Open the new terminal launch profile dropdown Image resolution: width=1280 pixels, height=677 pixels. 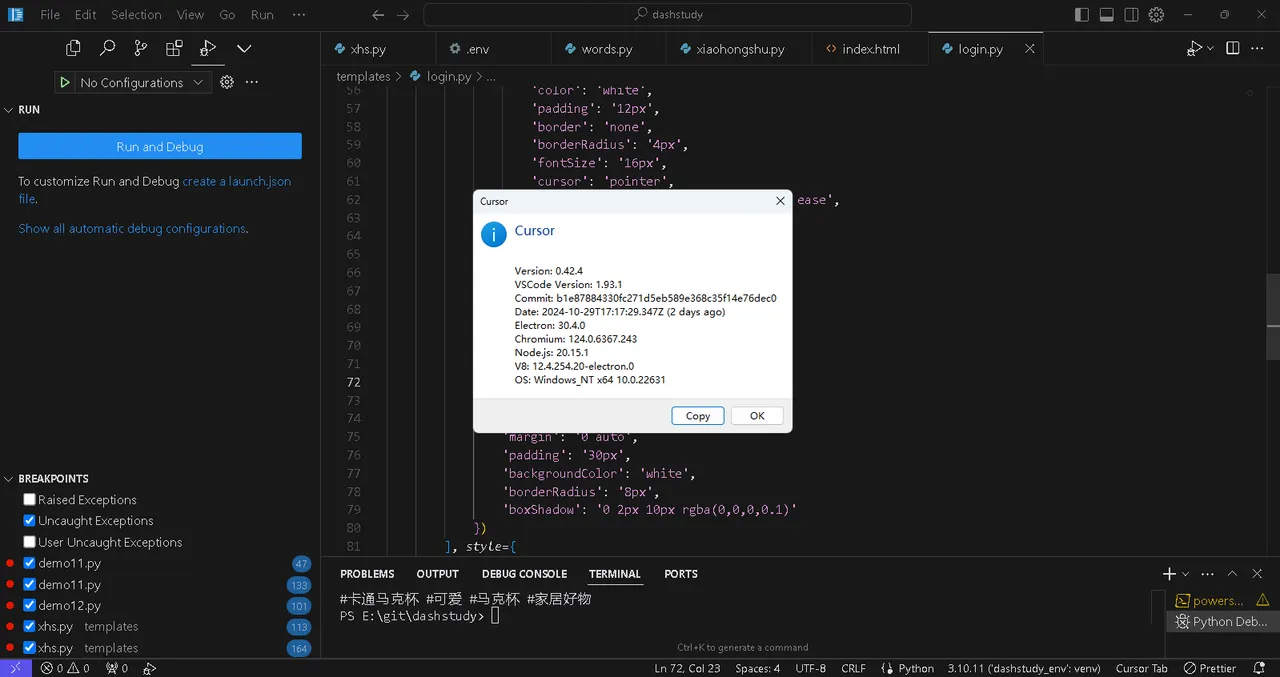click(1186, 574)
